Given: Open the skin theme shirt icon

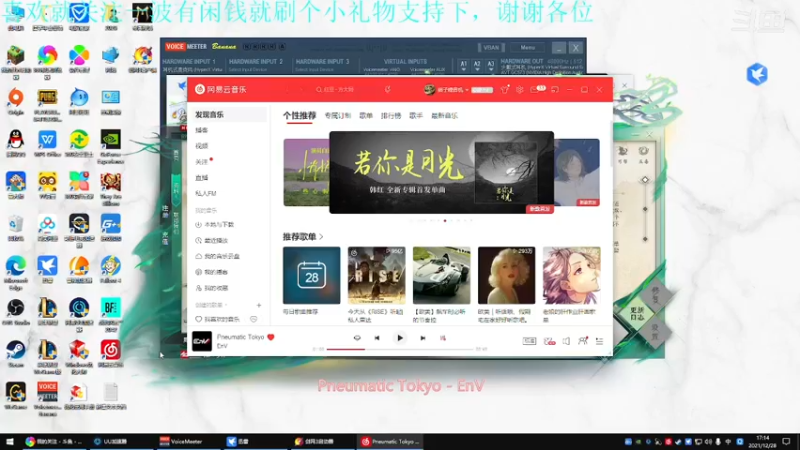Looking at the screenshot, I should [x=505, y=89].
